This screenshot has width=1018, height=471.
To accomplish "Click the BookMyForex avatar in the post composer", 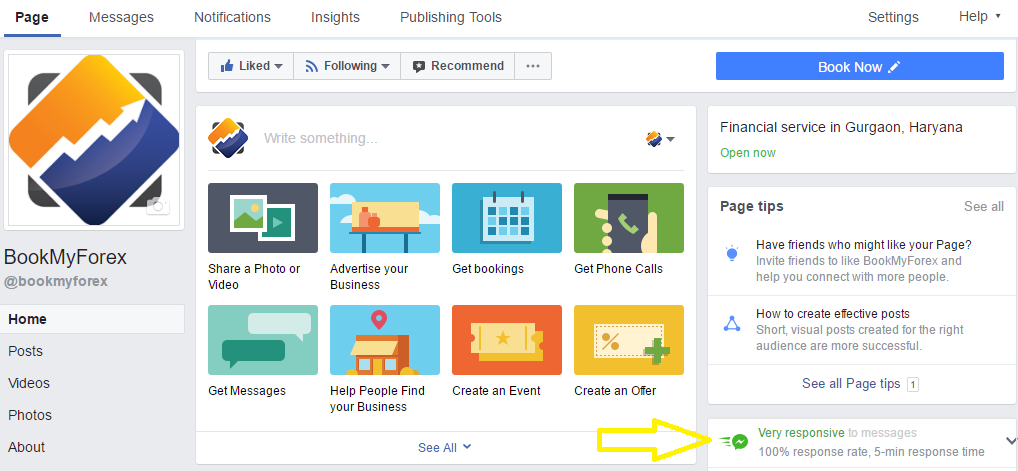I will click(x=228, y=138).
